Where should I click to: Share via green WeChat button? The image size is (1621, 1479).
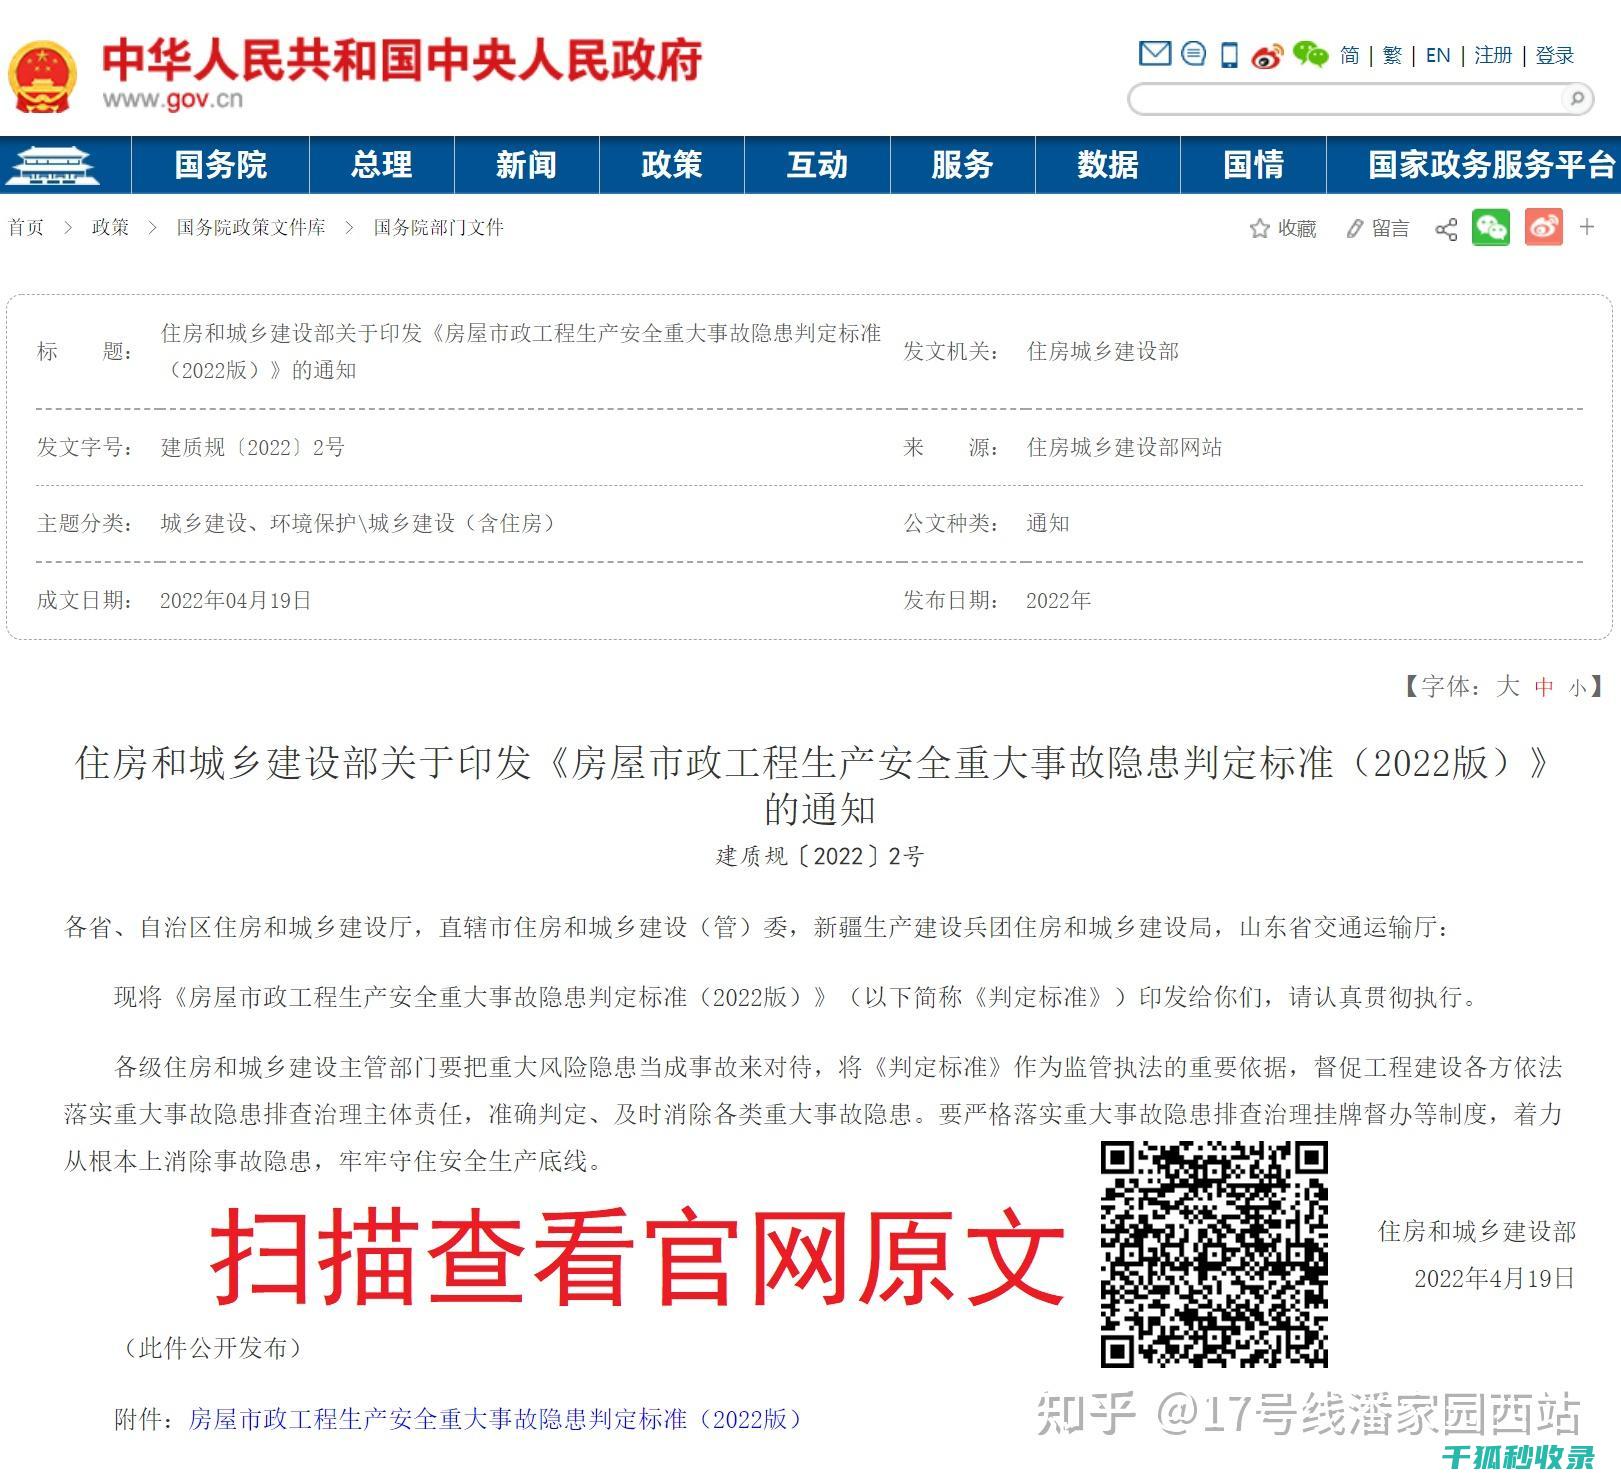click(x=1491, y=228)
